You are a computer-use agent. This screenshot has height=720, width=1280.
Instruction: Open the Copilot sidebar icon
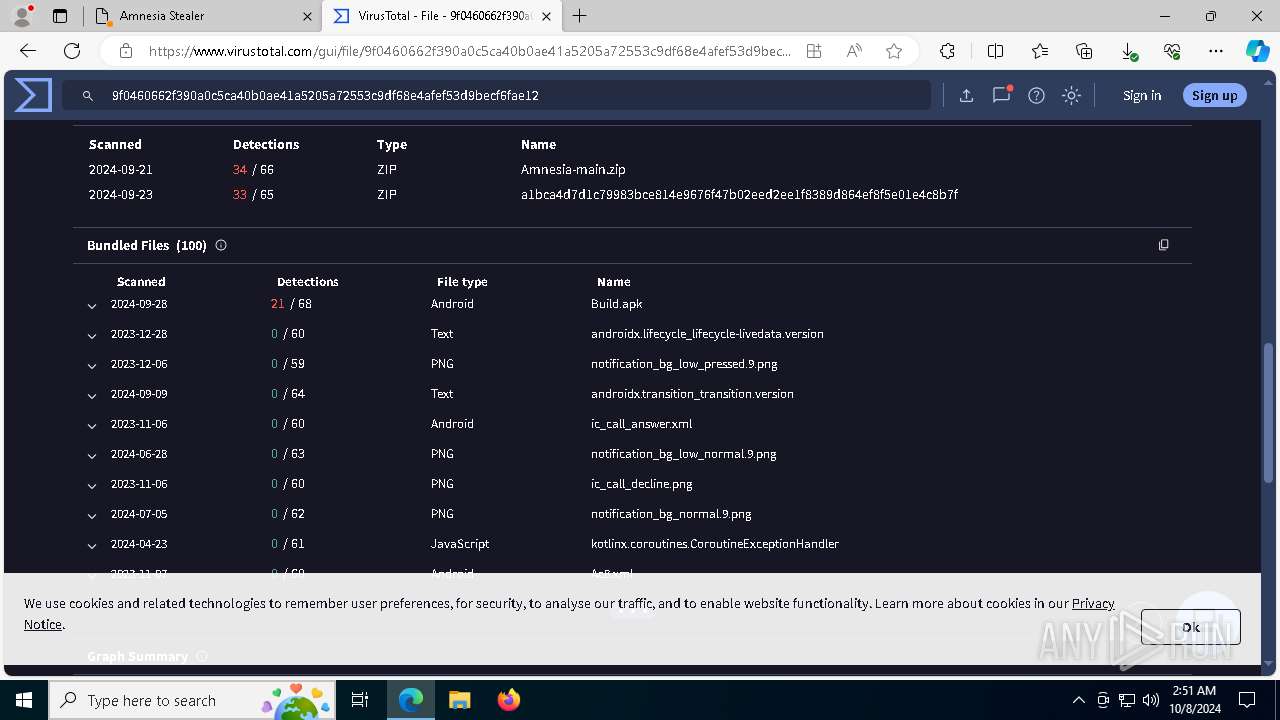[x=1257, y=51]
